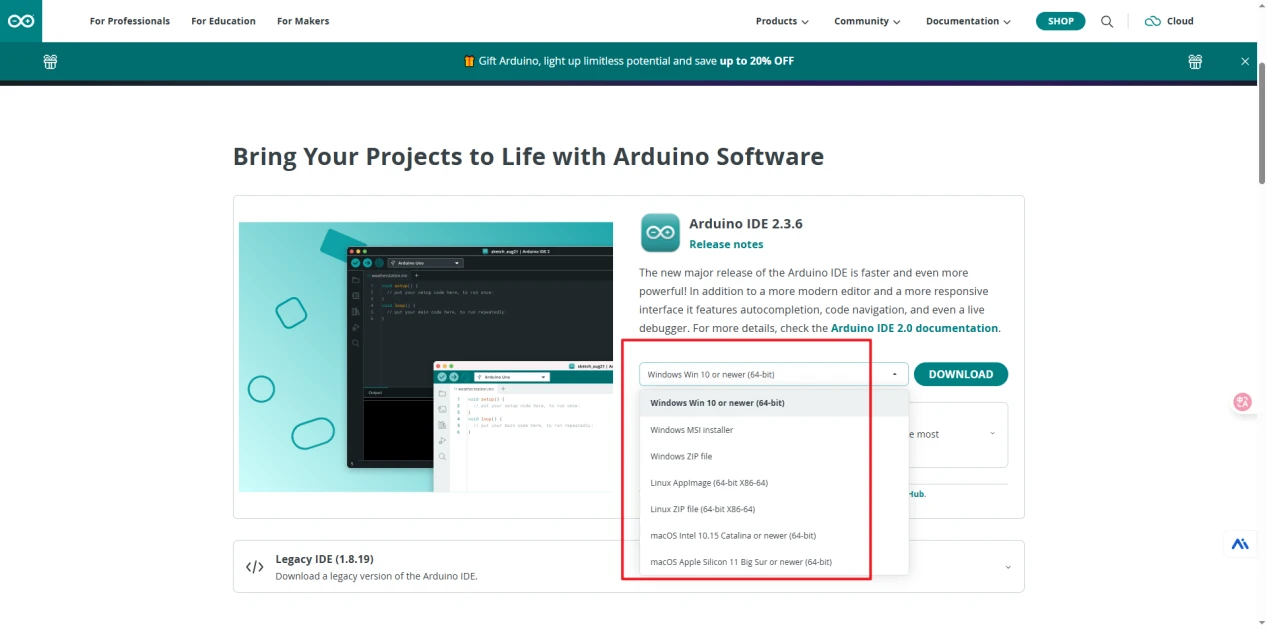The image size is (1267, 629).
Task: Open the Products menu
Action: (782, 21)
